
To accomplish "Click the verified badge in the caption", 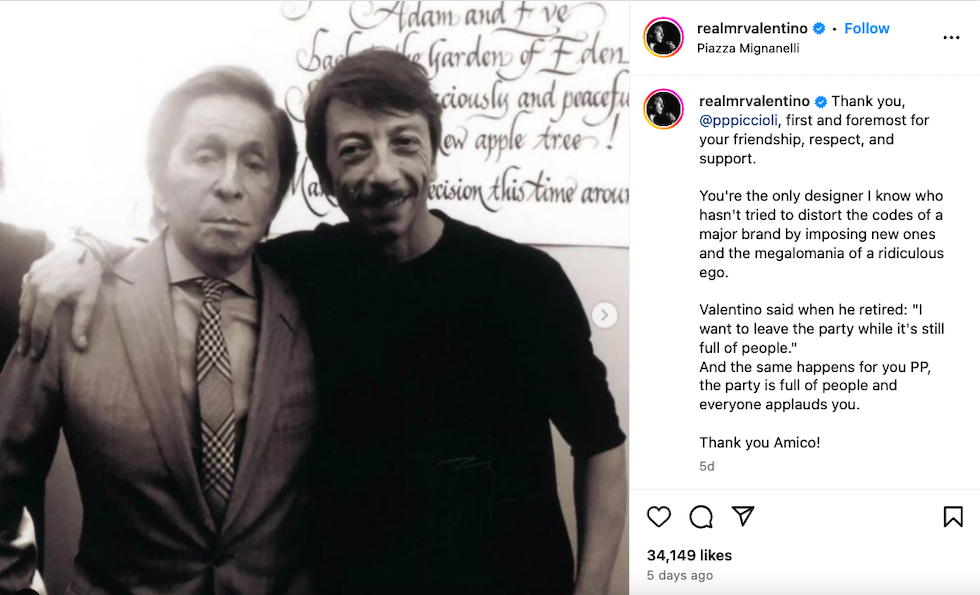I will click(x=821, y=102).
